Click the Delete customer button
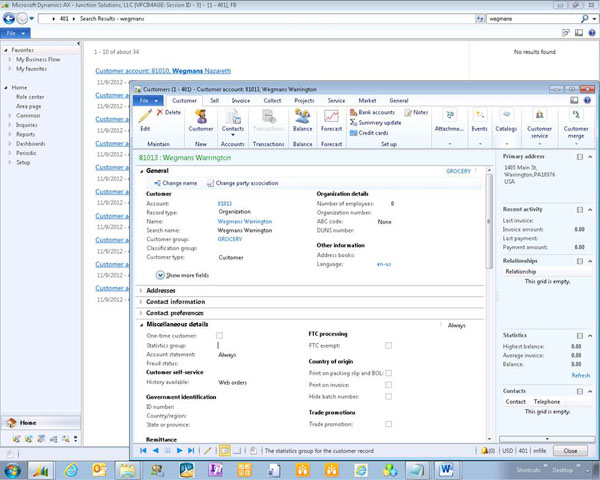This screenshot has height=480, width=600. point(168,112)
